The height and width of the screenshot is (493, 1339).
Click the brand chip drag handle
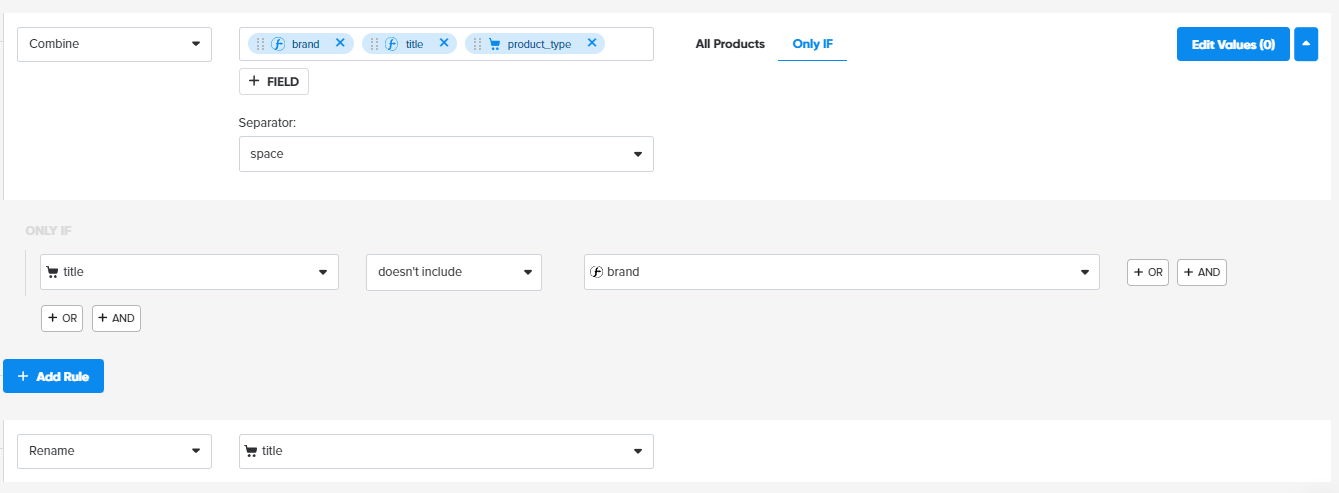pos(261,44)
